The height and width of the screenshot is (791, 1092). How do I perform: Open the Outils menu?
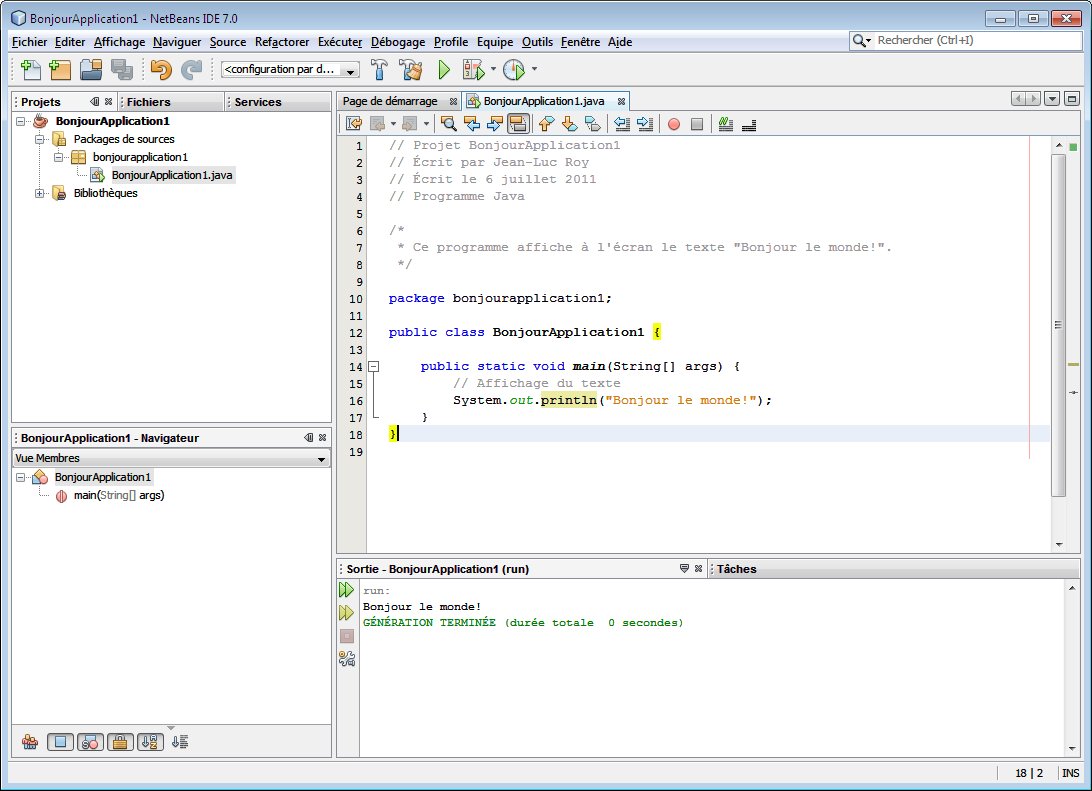[x=537, y=42]
